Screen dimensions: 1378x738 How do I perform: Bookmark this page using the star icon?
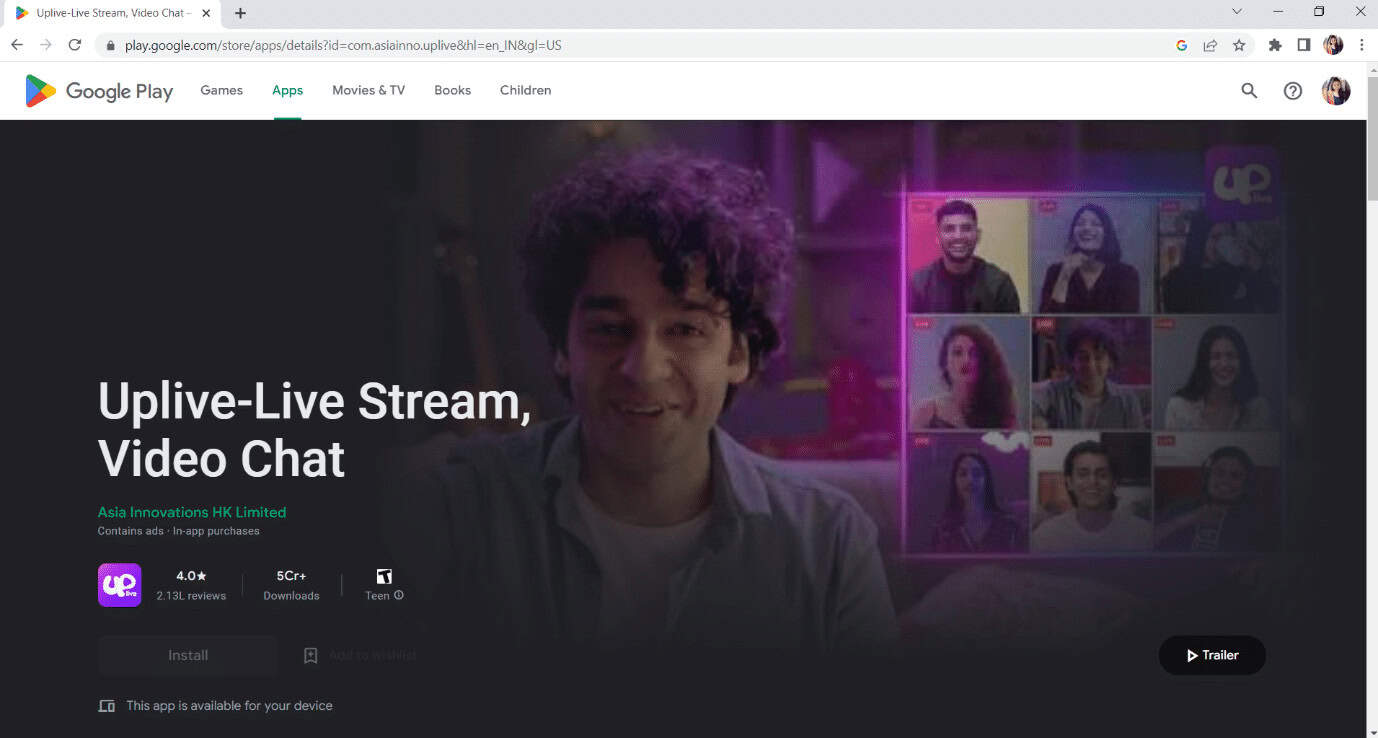1240,45
